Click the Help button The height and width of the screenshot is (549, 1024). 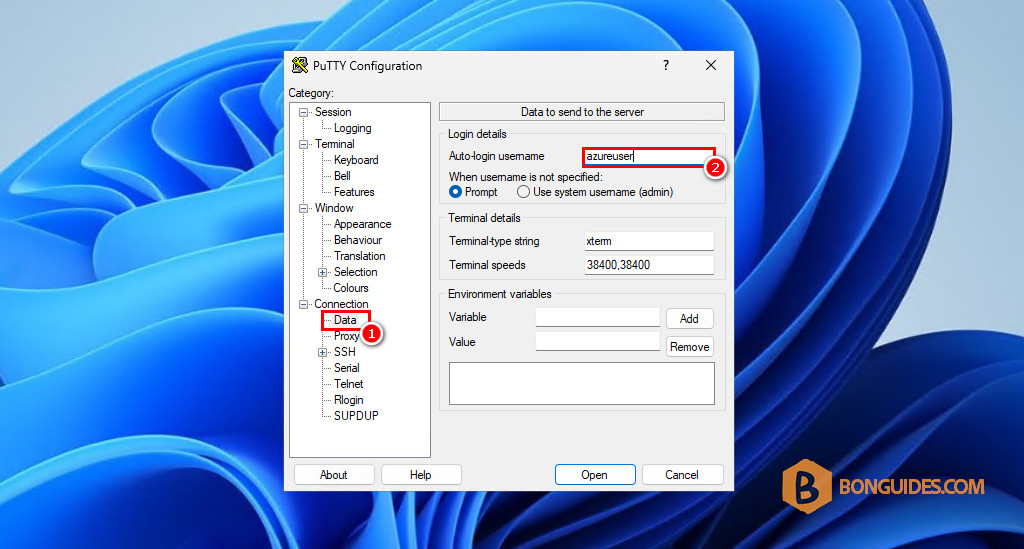point(421,475)
